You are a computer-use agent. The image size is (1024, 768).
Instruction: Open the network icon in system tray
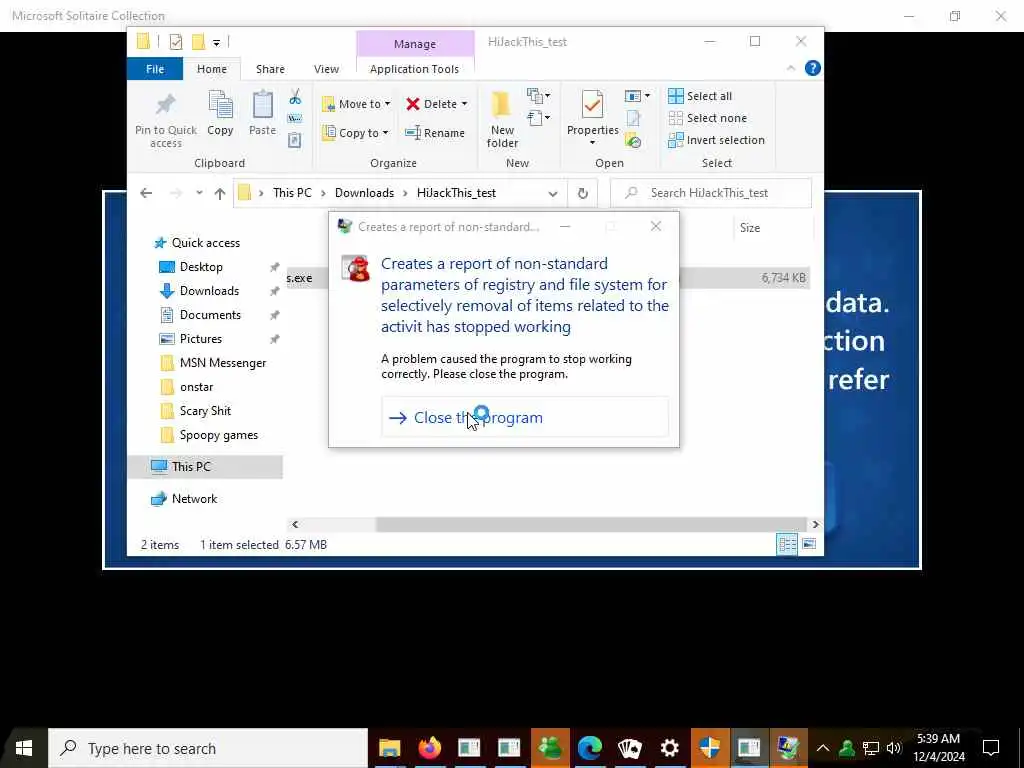tap(871, 748)
